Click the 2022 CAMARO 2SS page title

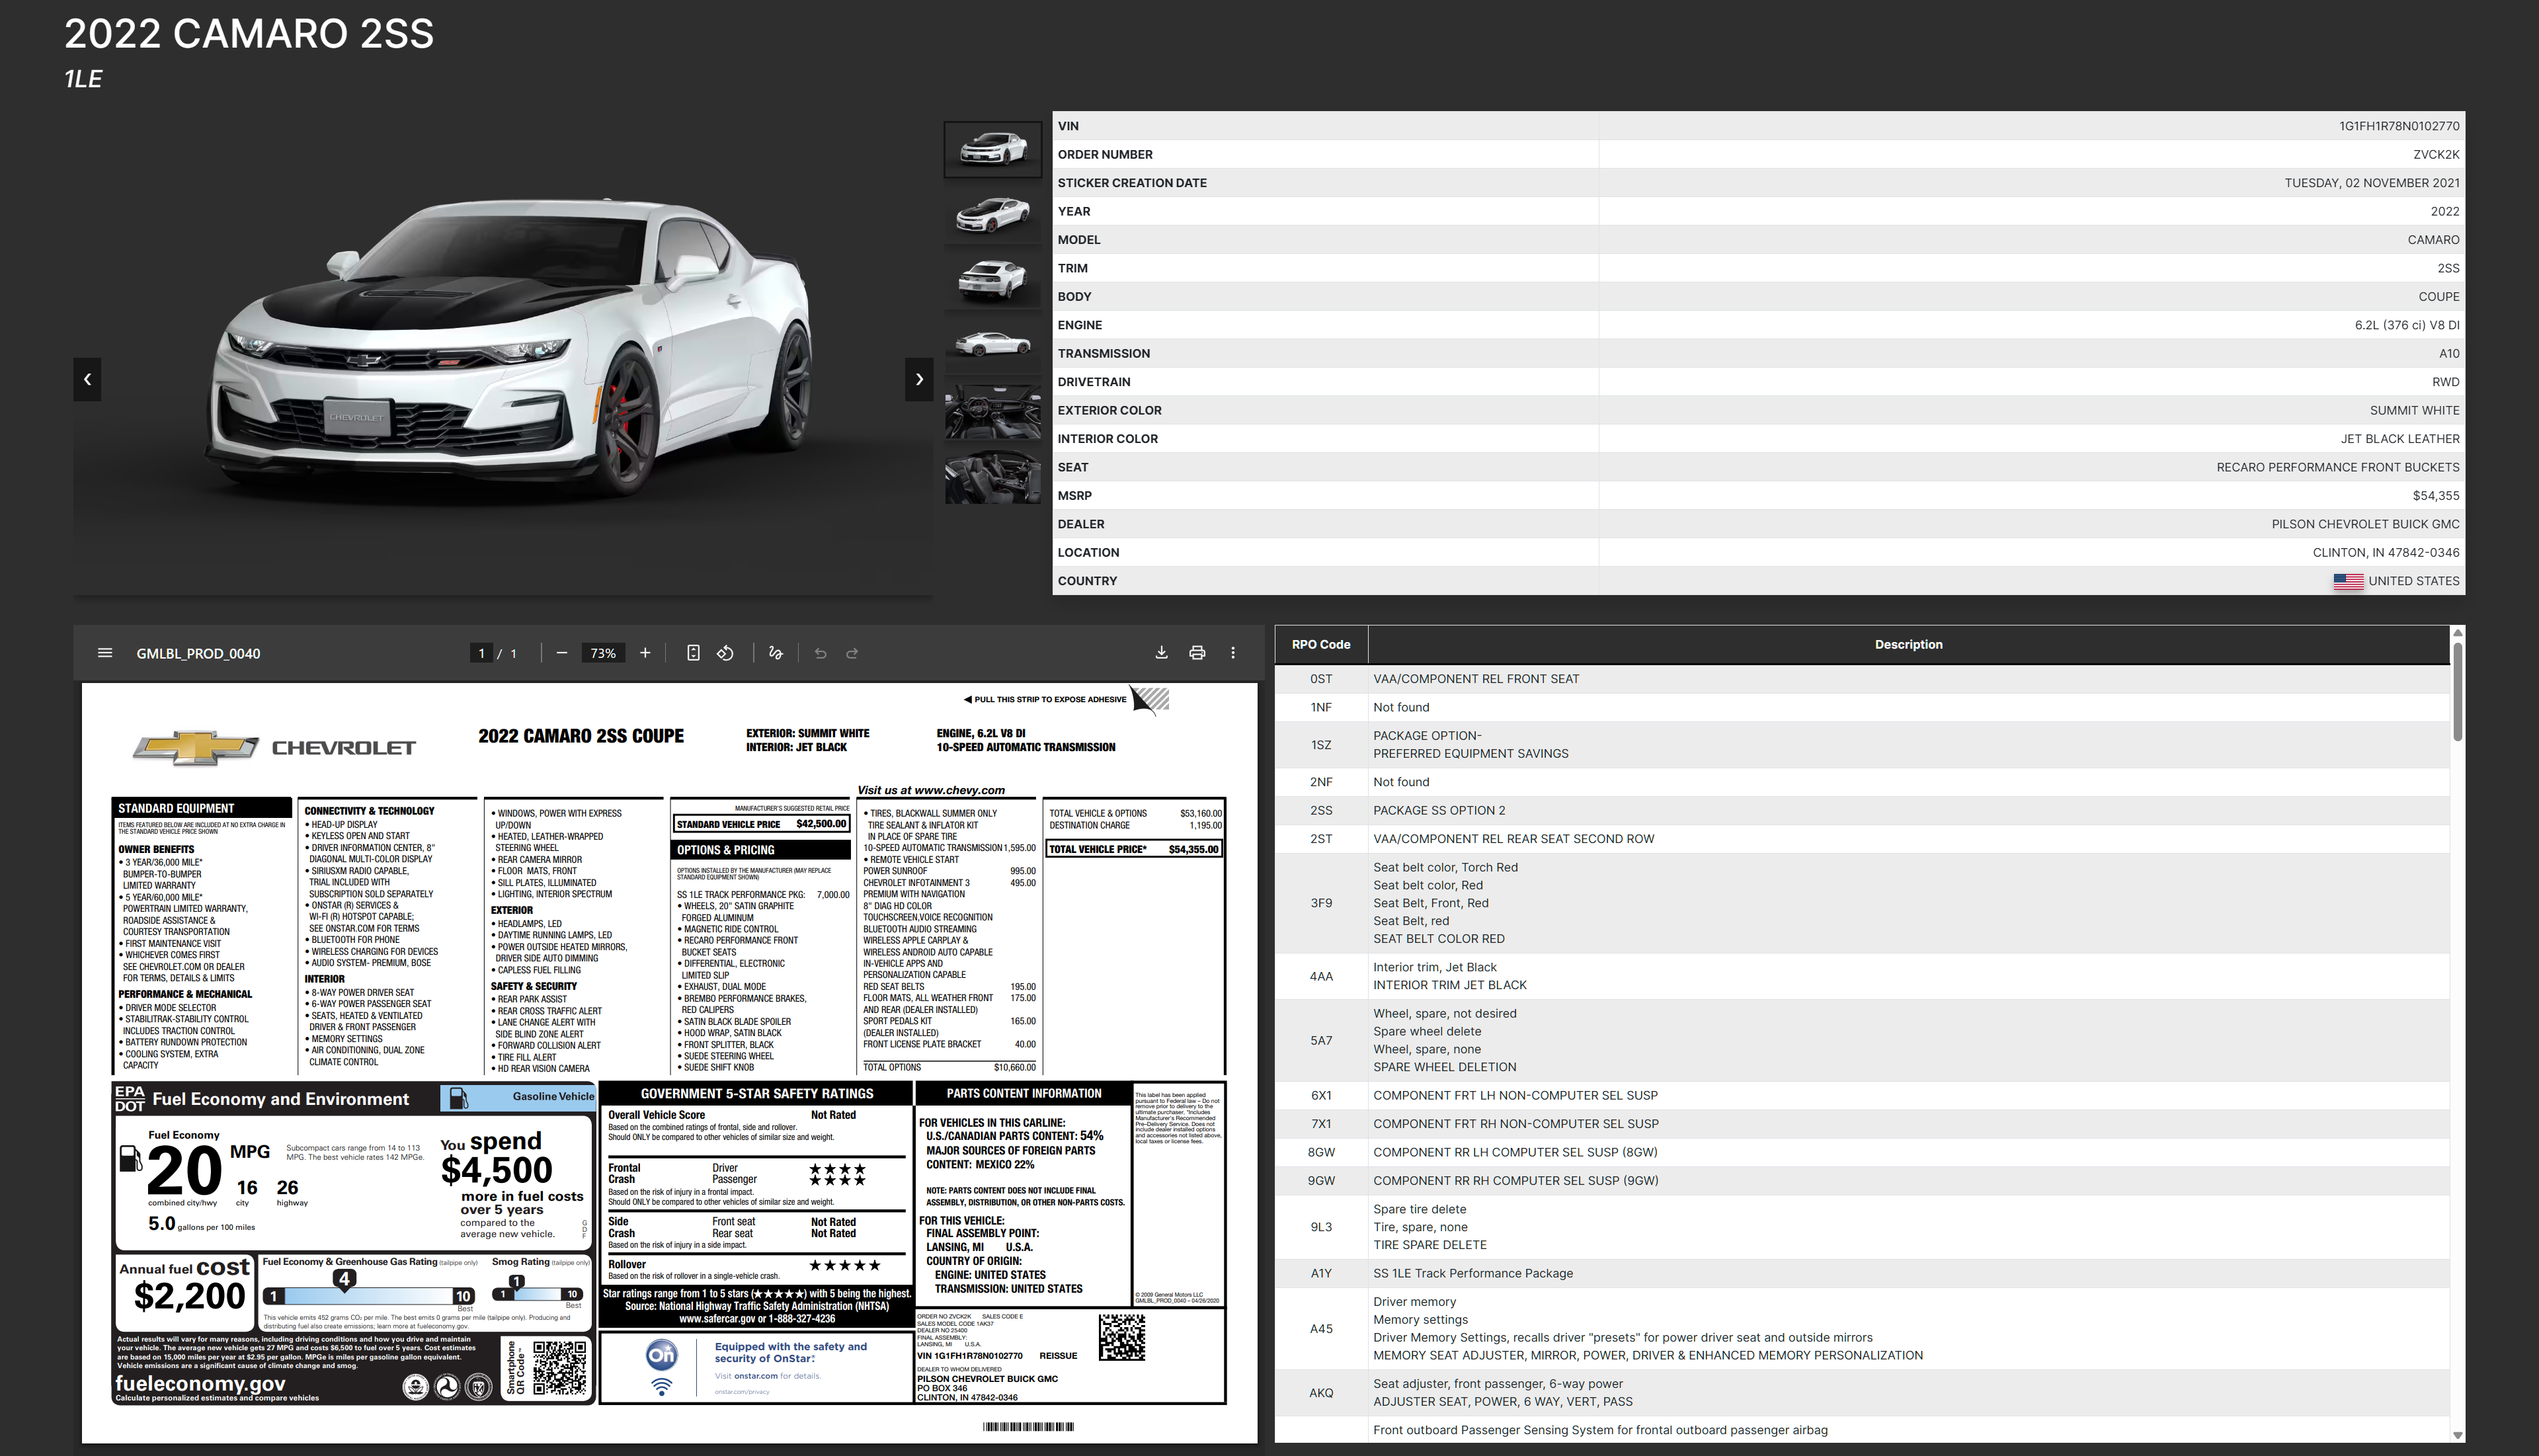249,34
